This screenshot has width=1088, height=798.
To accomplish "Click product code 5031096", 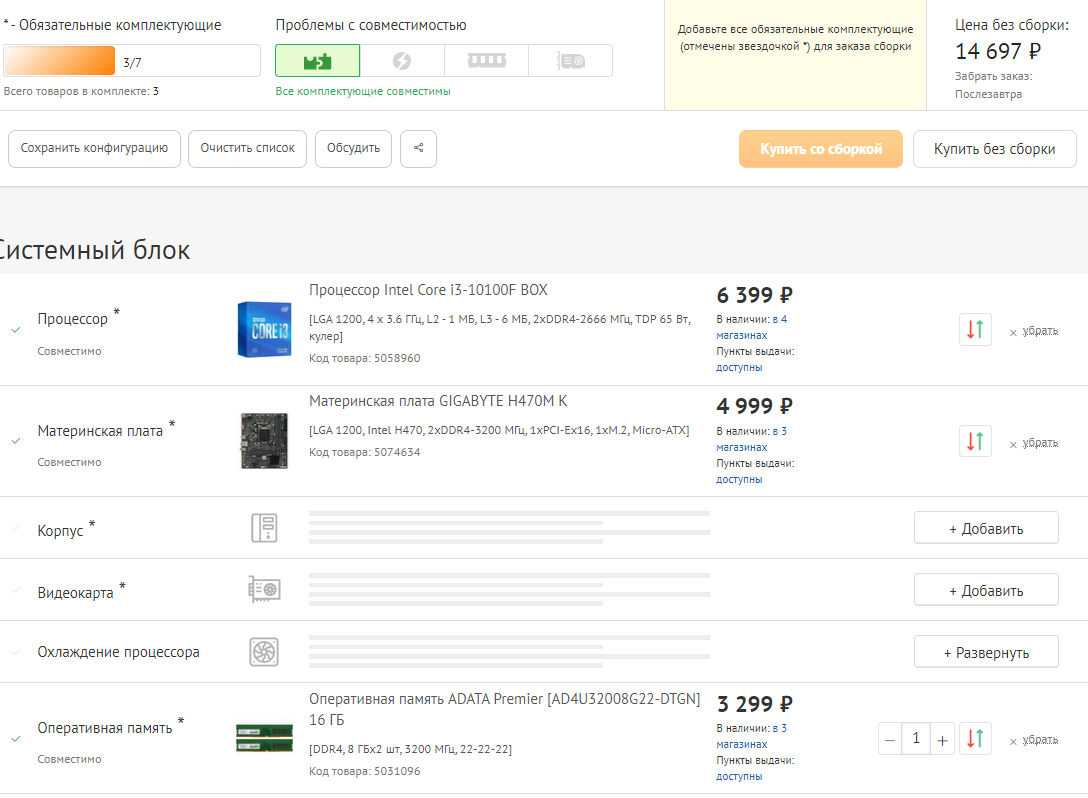I will point(397,771).
